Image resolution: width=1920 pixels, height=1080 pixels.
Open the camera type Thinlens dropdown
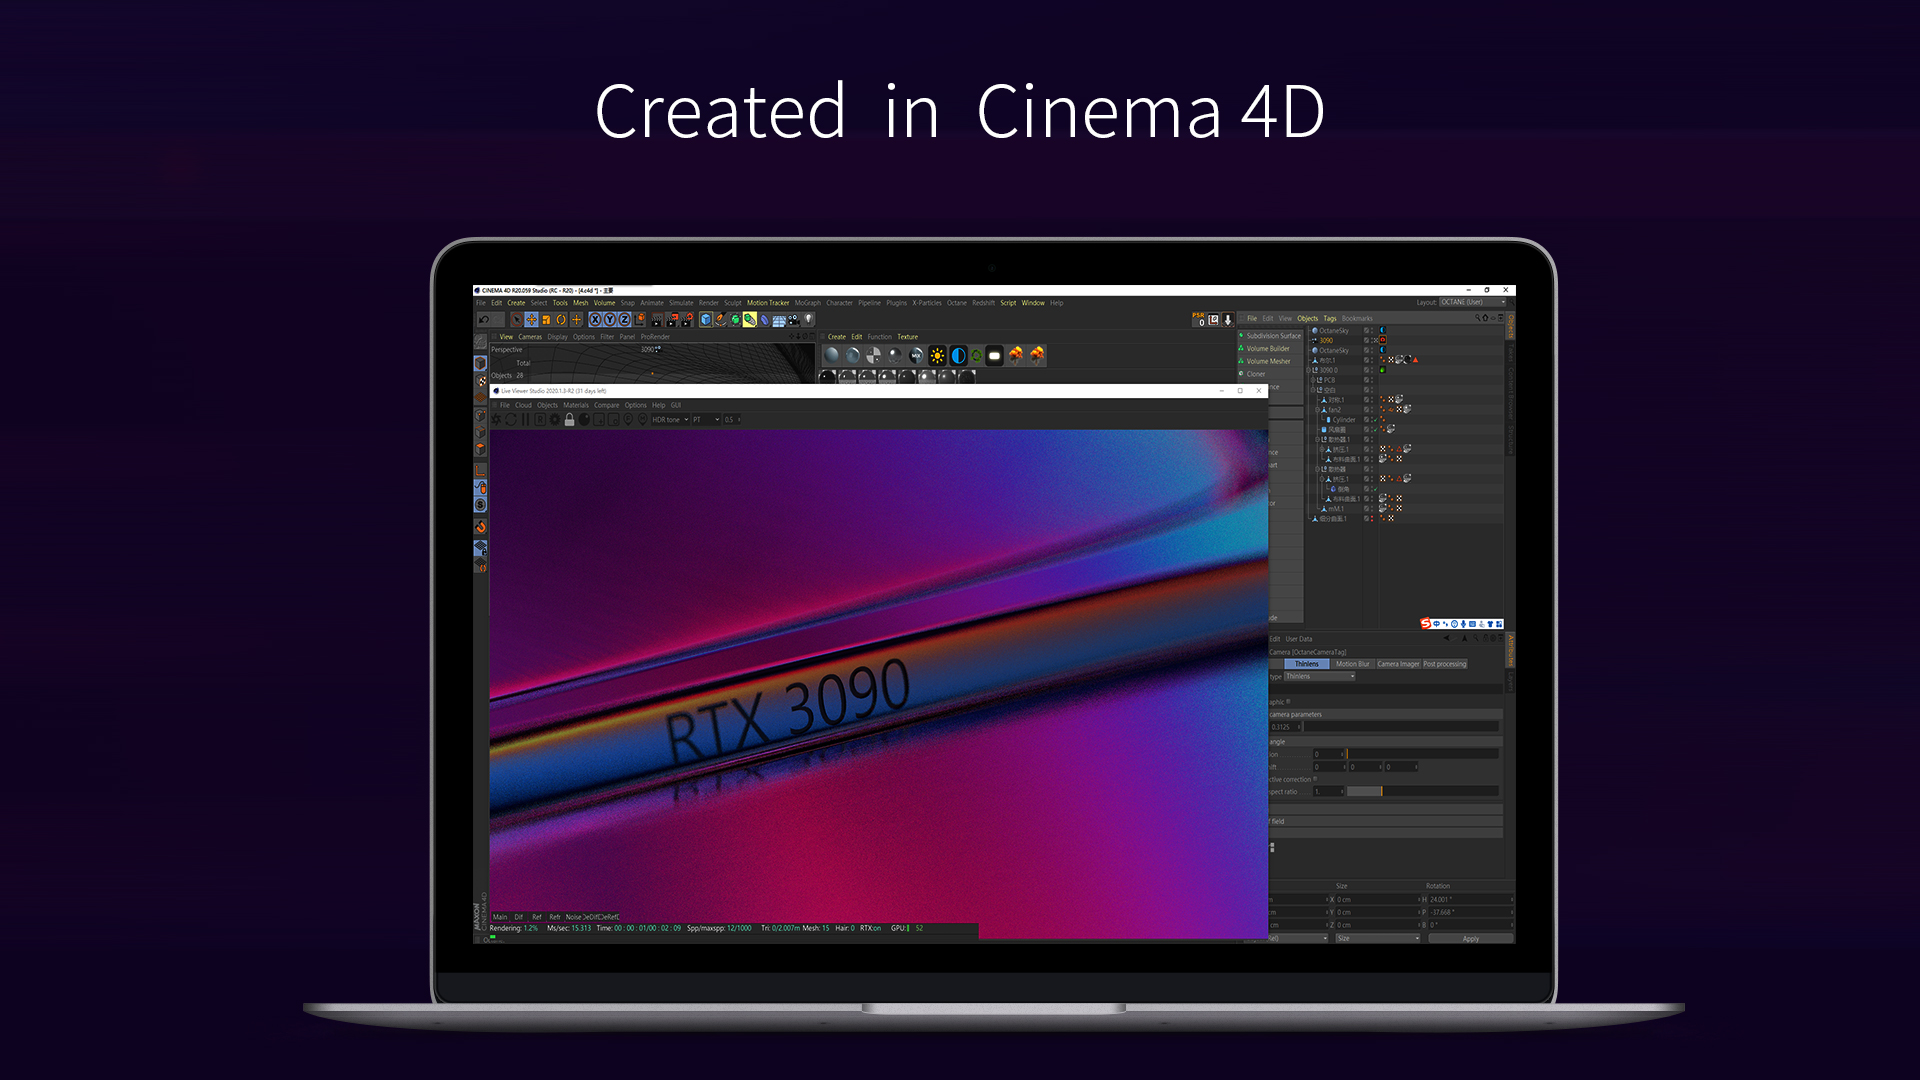[1320, 676]
